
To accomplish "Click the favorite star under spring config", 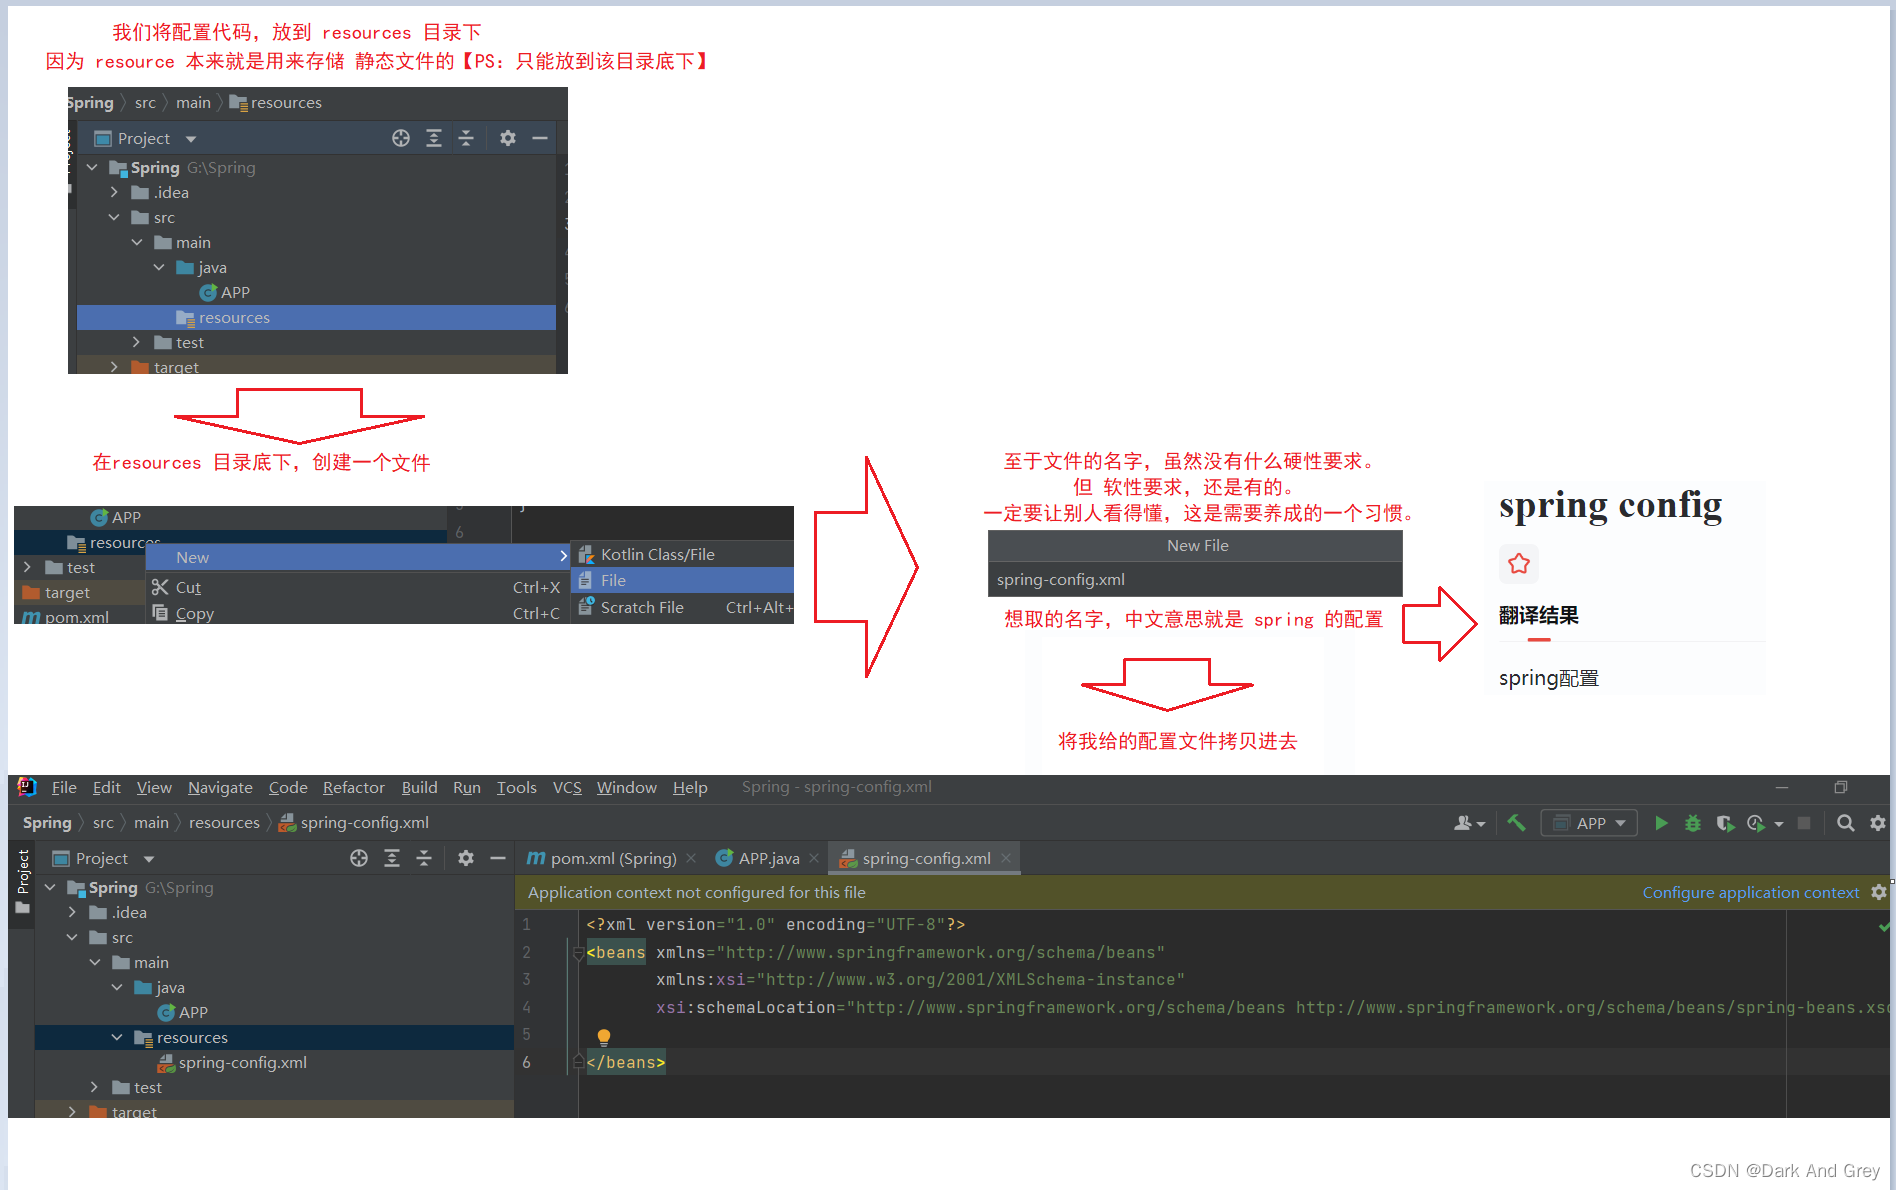I will click(1519, 564).
